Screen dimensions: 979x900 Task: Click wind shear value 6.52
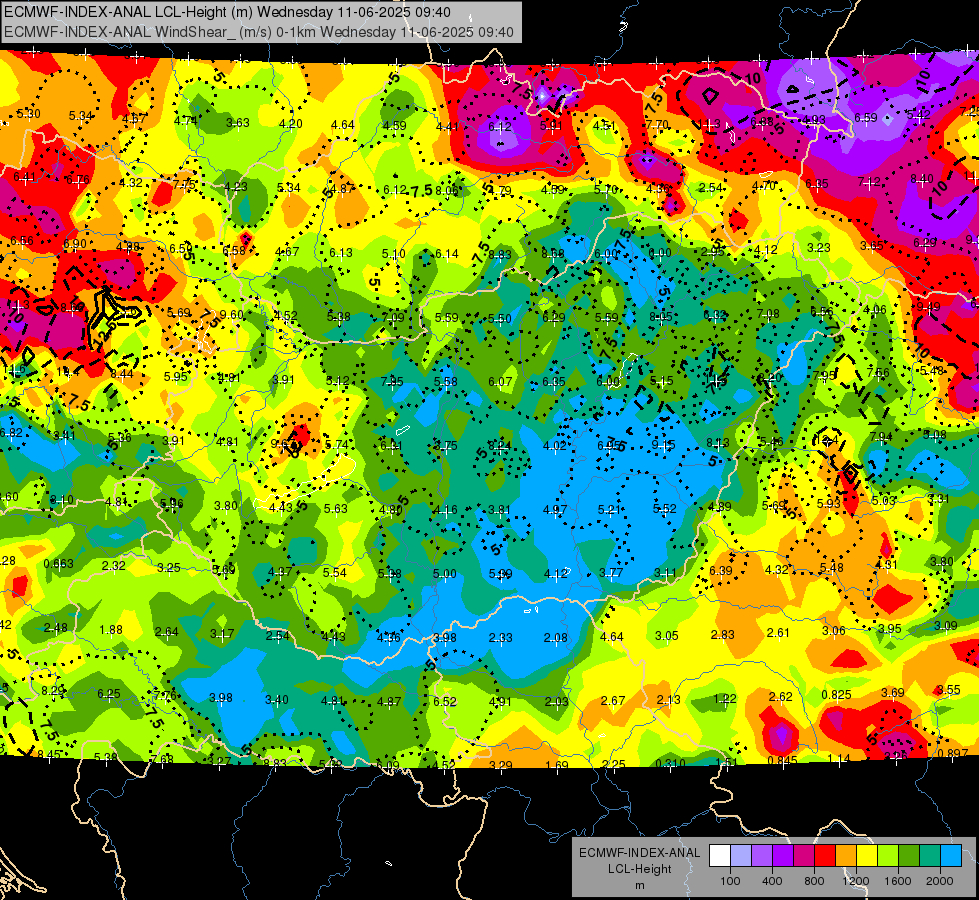pyautogui.click(x=445, y=701)
